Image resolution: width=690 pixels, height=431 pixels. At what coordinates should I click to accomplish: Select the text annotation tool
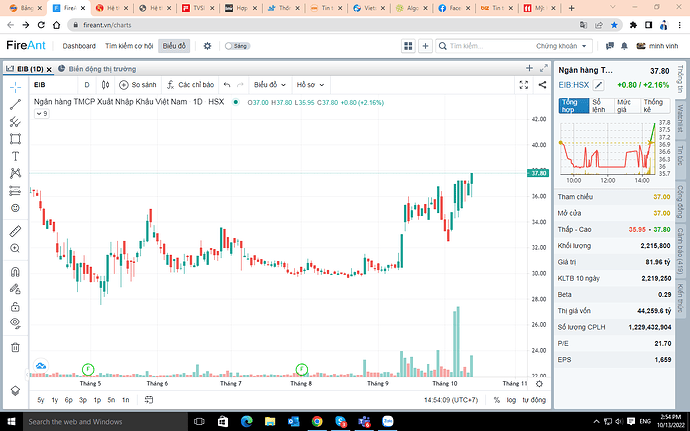15,156
